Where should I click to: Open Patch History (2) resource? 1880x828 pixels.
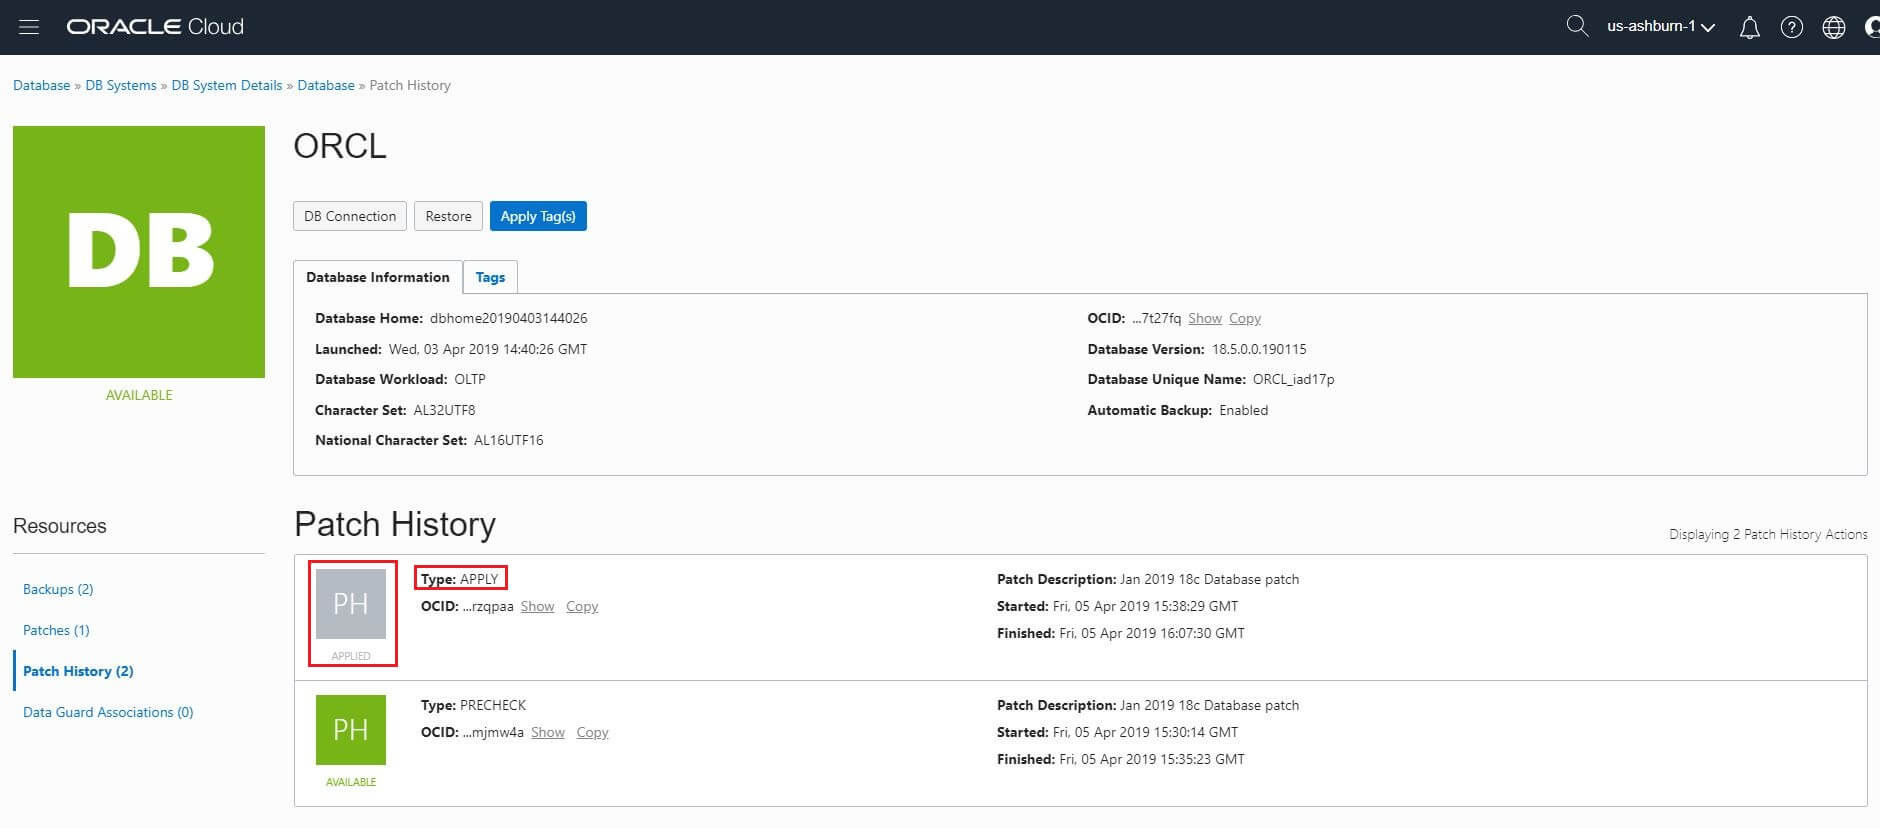point(78,671)
